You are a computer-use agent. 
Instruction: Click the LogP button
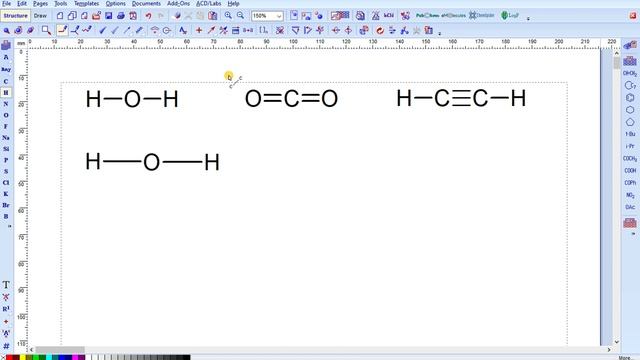point(510,16)
